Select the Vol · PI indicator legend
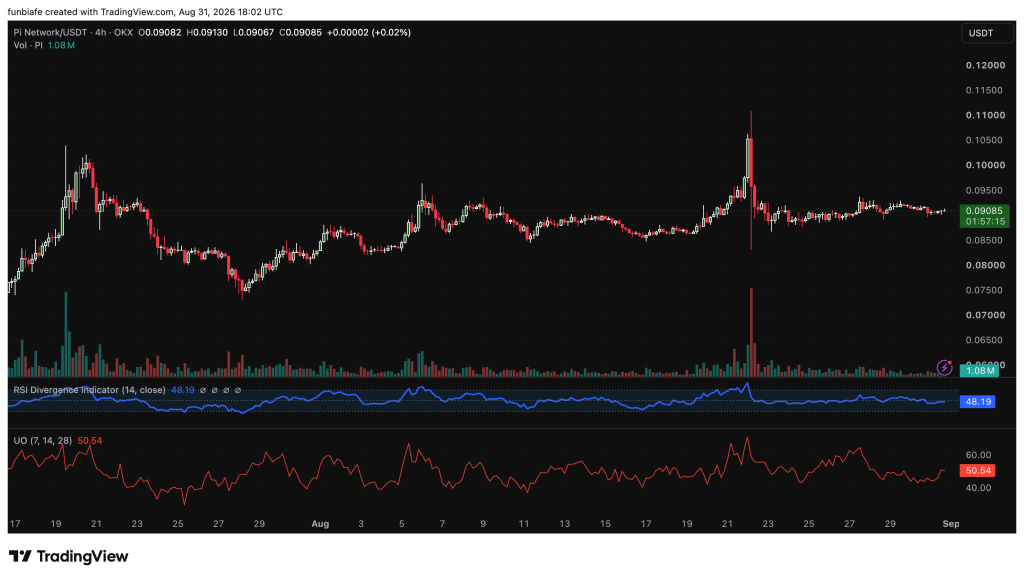This screenshot has height=579, width=1024. click(x=28, y=45)
